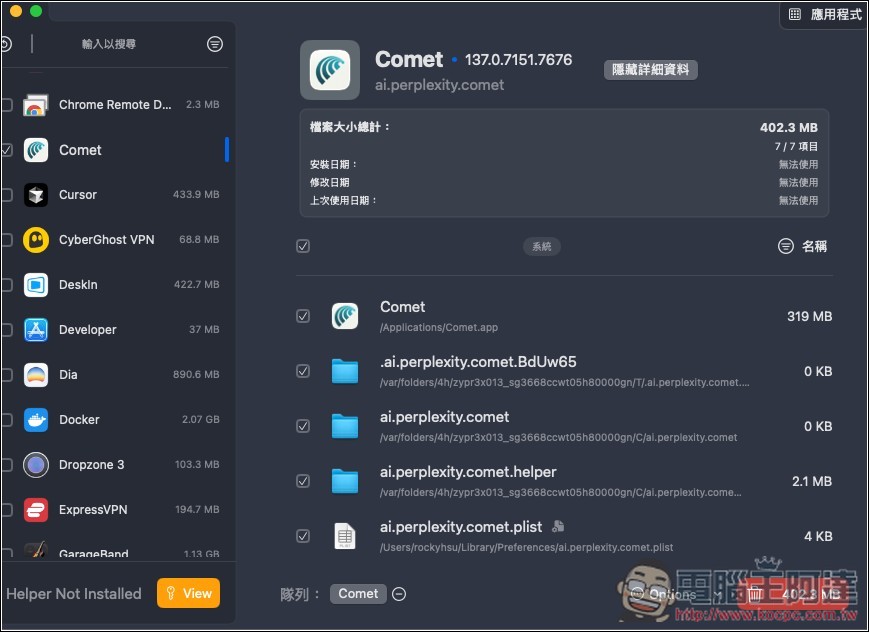869x632 pixels.
Task: Click the /Applications/Comet.app path
Action: (x=439, y=327)
